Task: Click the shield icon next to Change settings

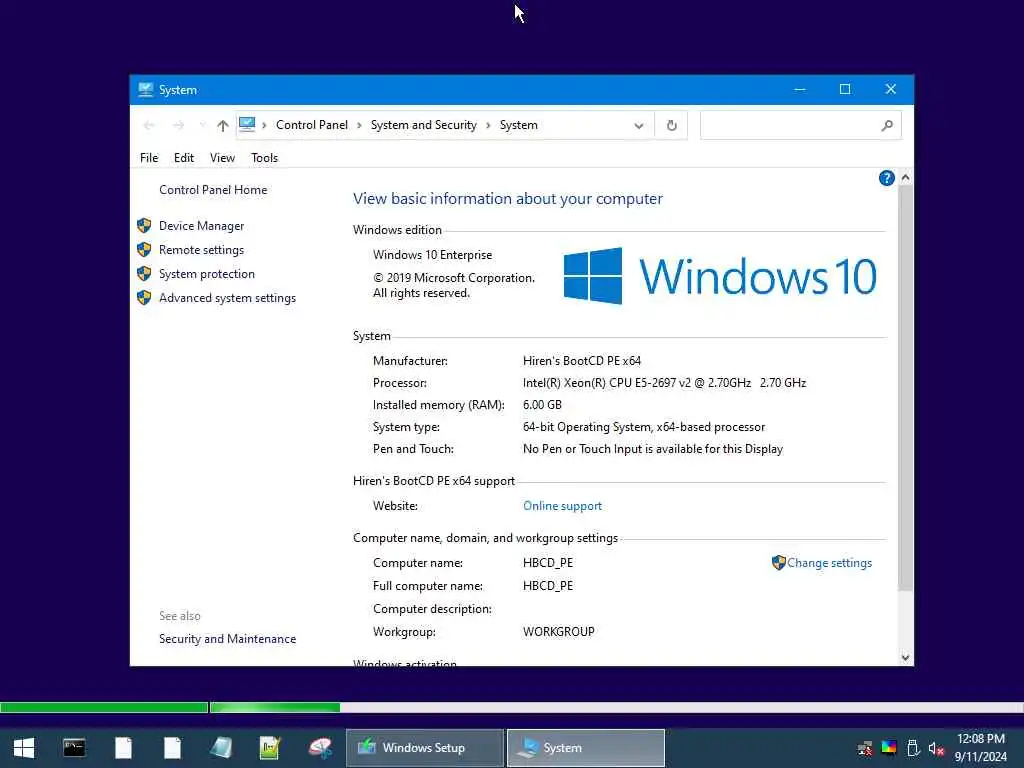Action: tap(778, 563)
